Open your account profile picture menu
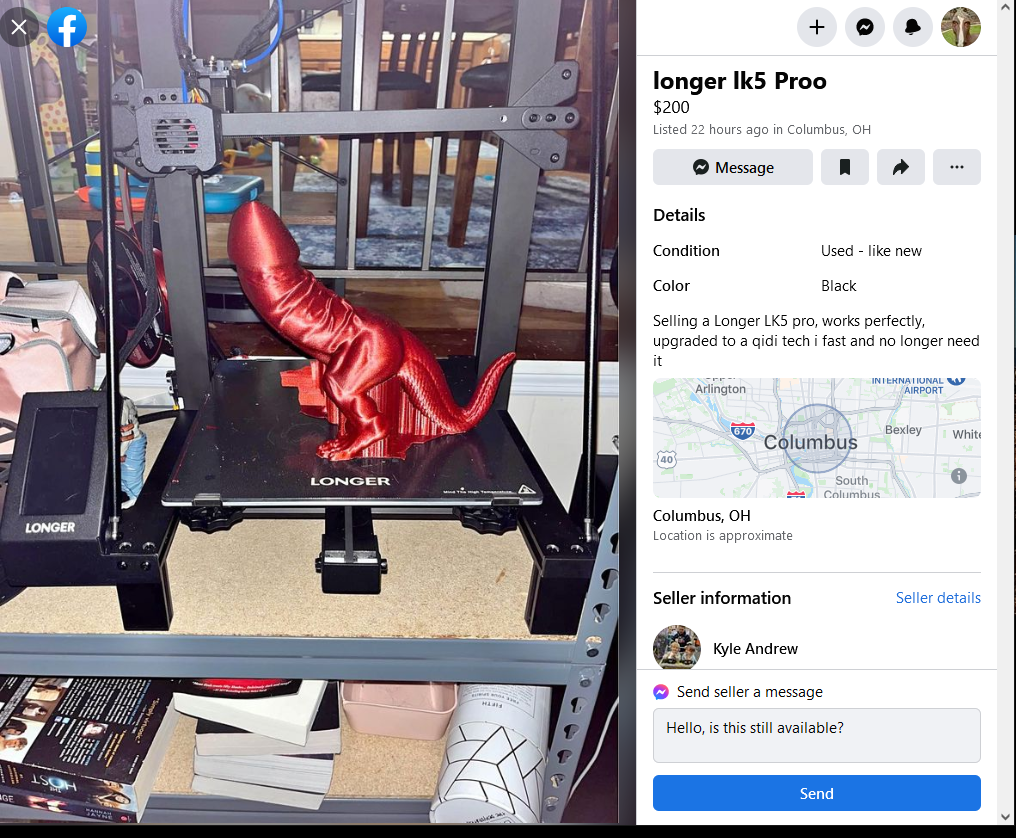 [x=960, y=27]
